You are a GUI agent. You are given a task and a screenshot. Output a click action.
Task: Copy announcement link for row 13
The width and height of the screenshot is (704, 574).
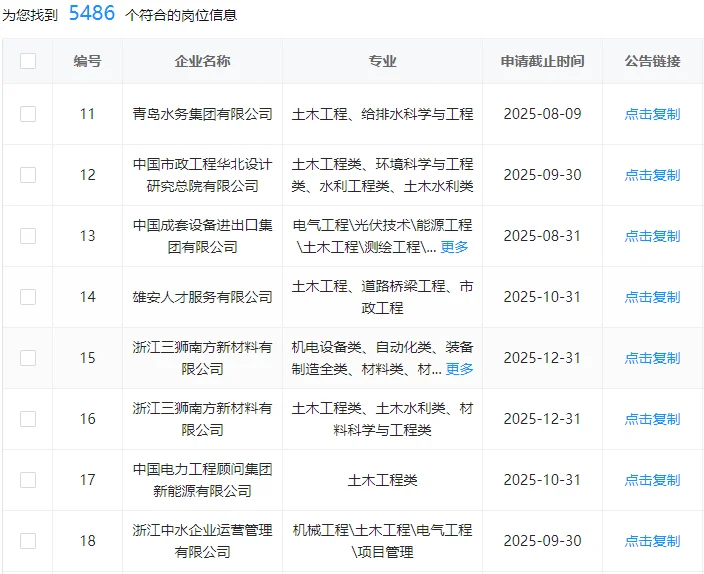tap(652, 236)
